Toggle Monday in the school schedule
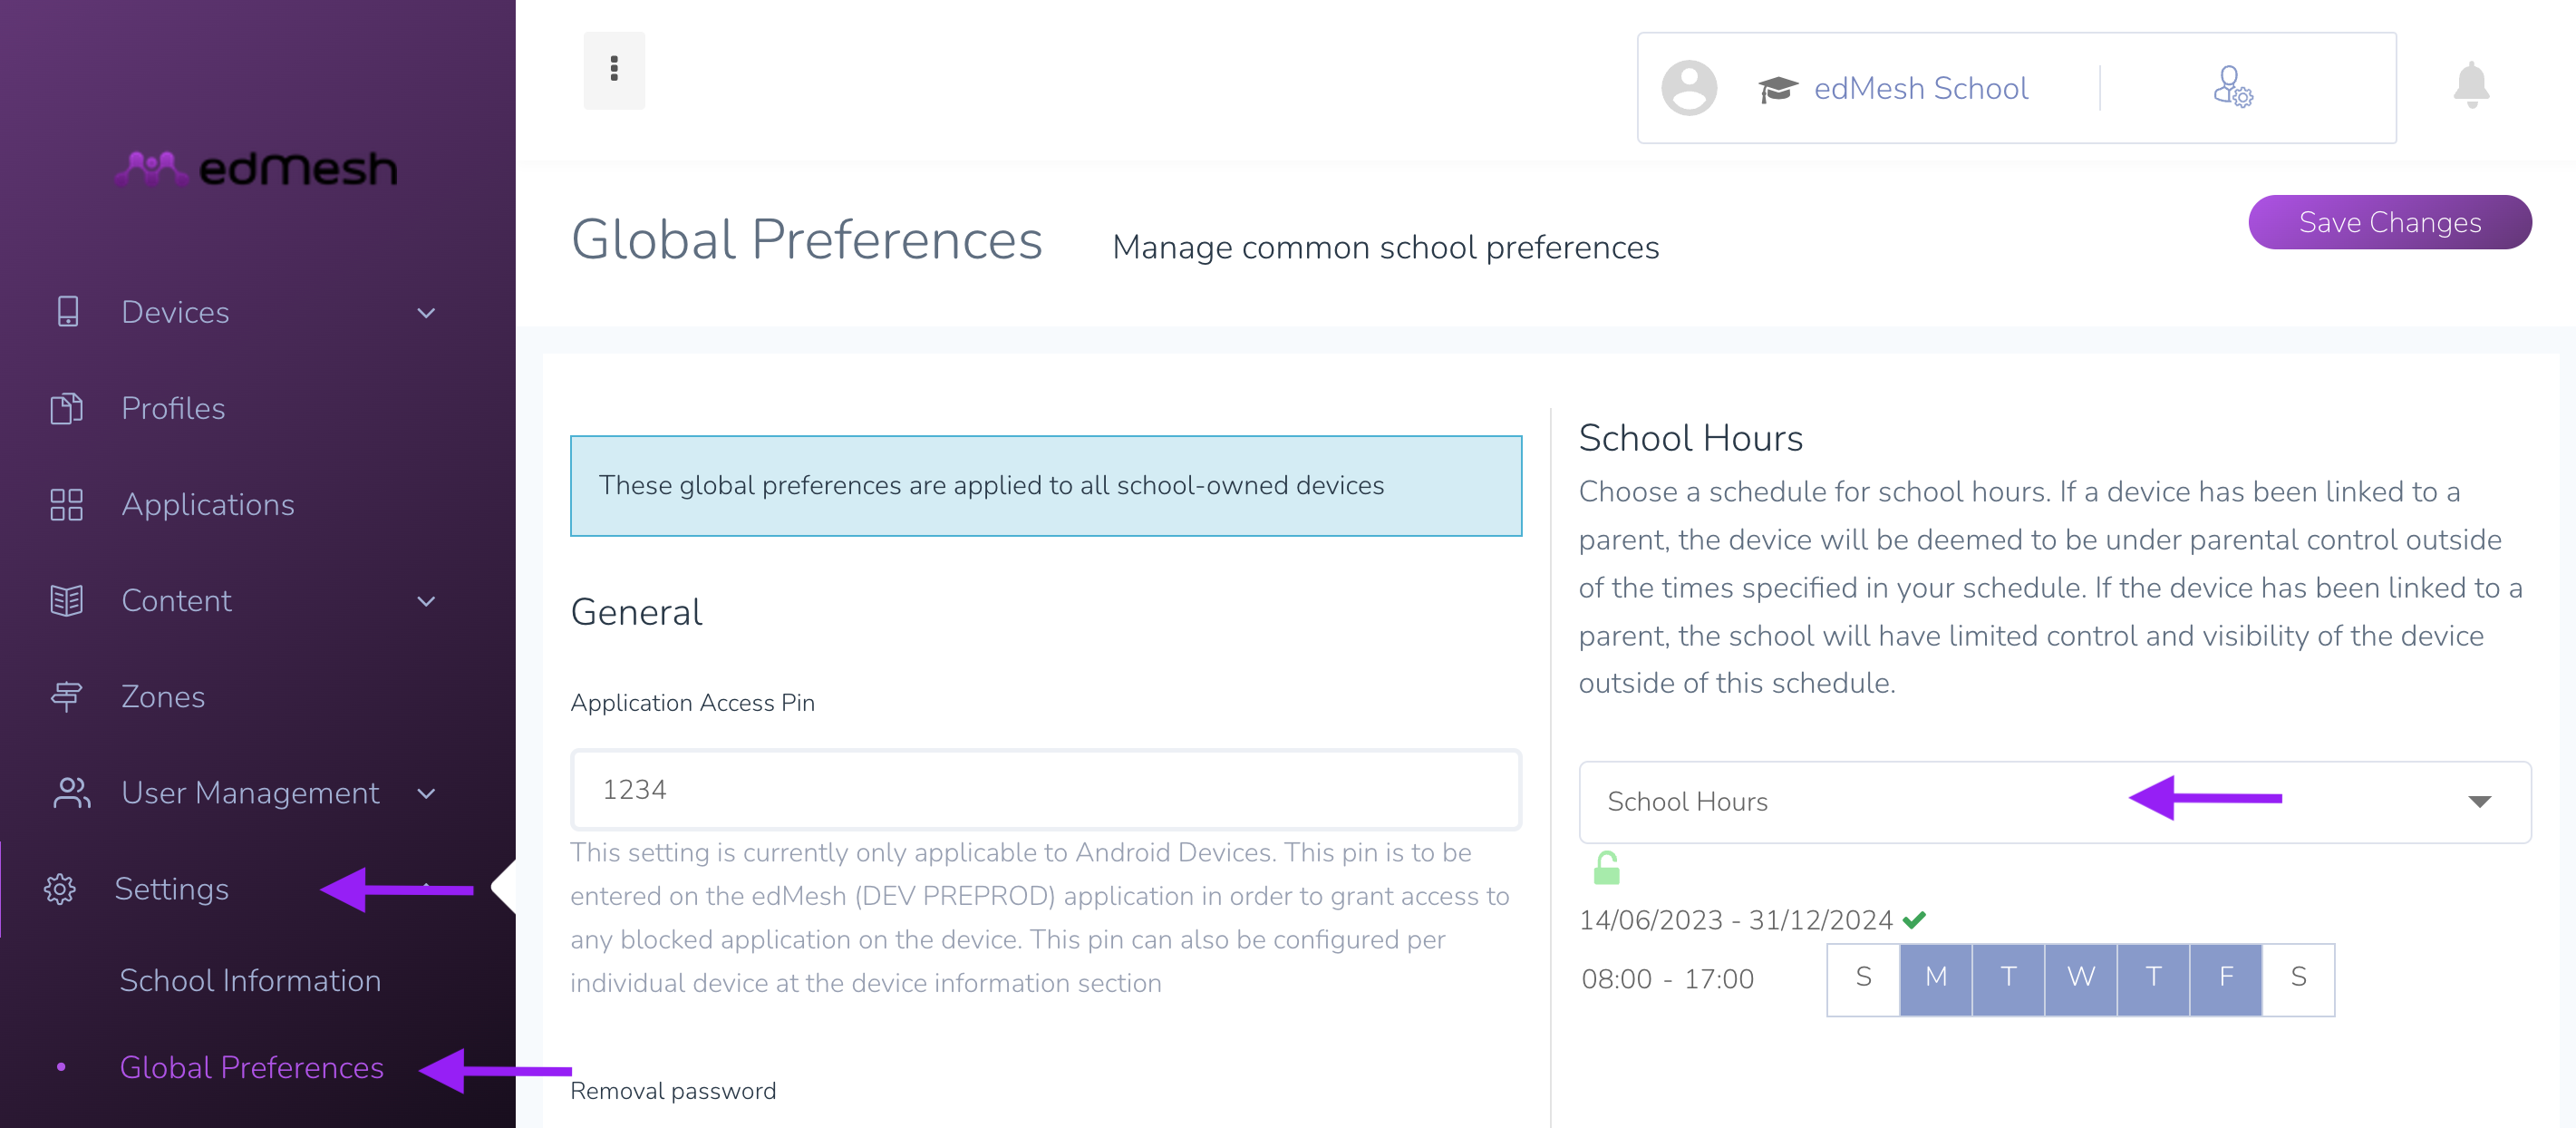The width and height of the screenshot is (2576, 1128). point(1936,979)
